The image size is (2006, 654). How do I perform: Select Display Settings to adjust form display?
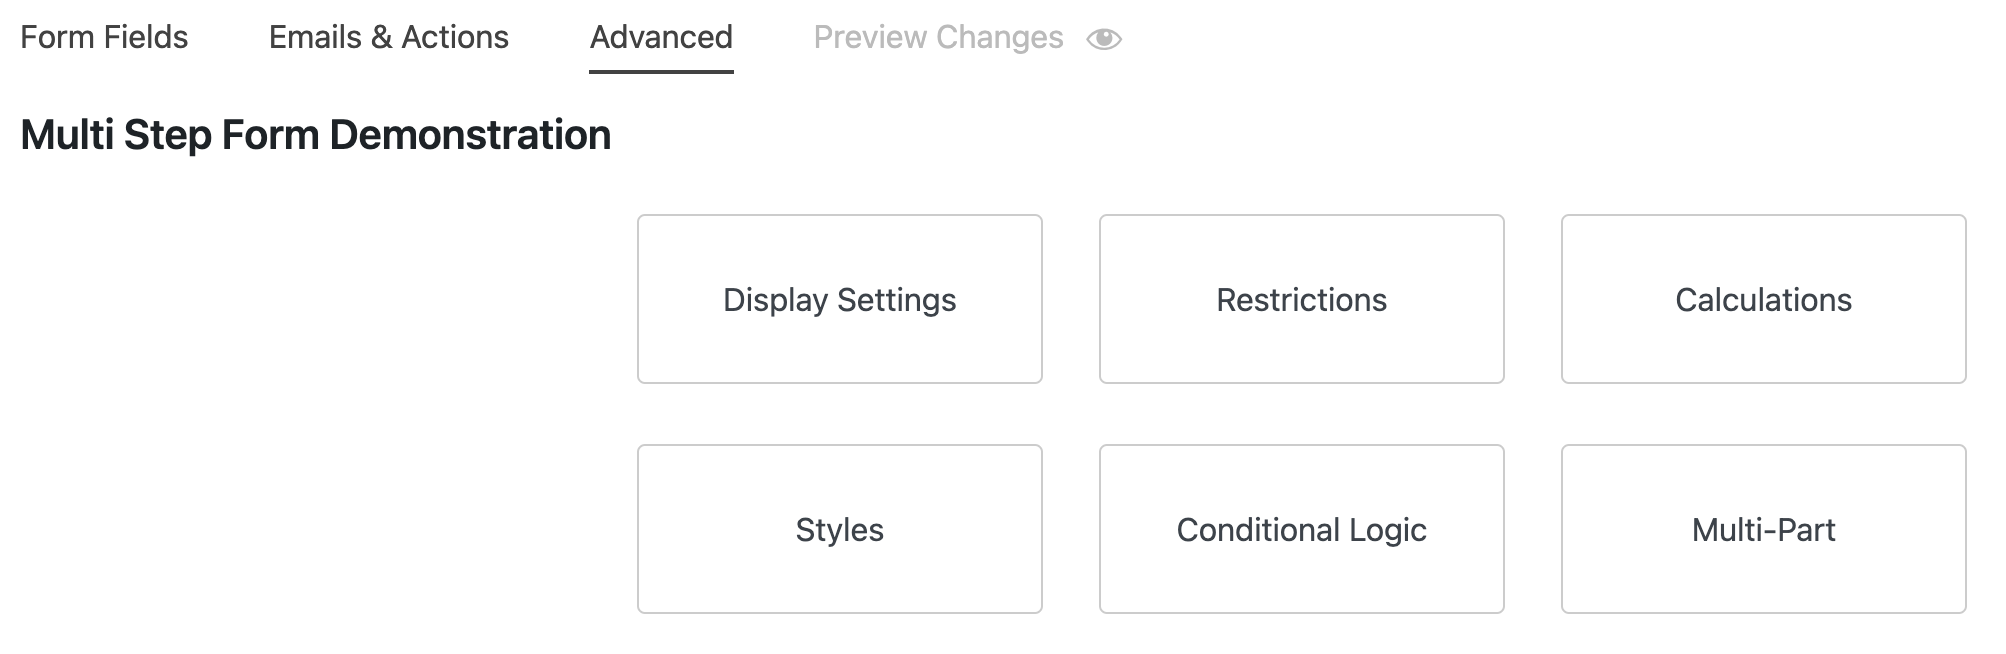pyautogui.click(x=838, y=298)
